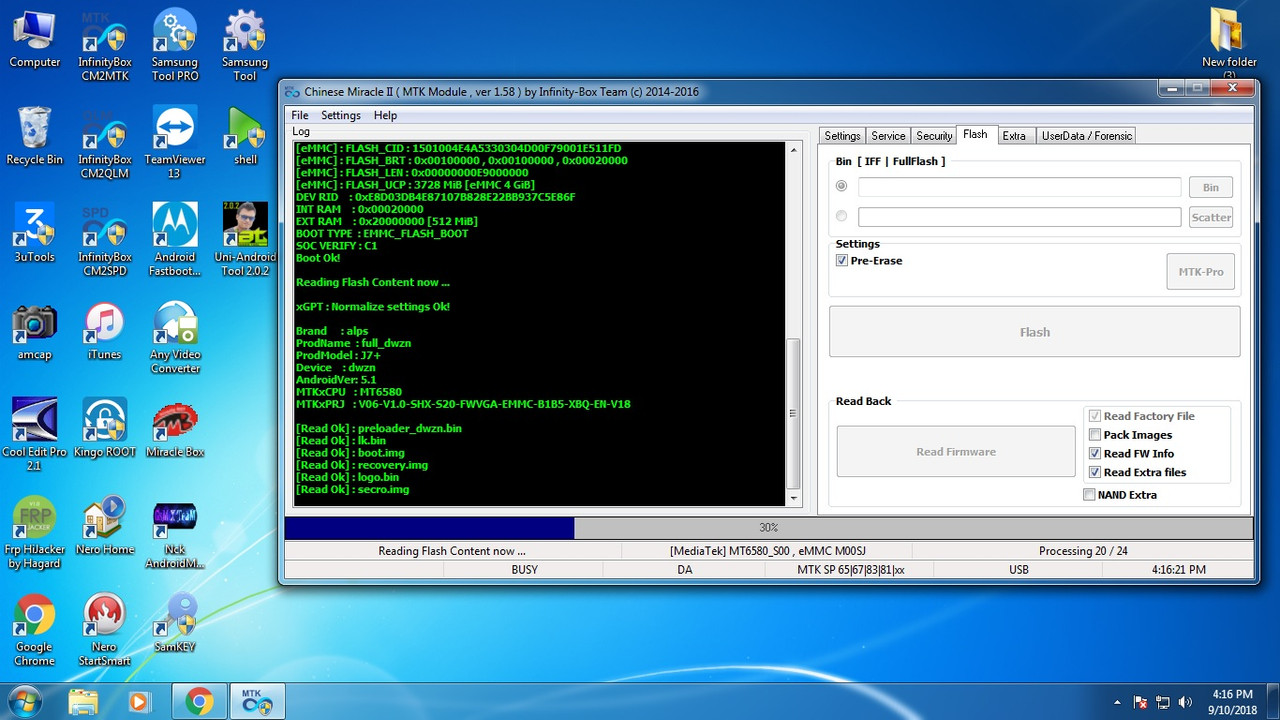Select the Flash tab

click(975, 134)
